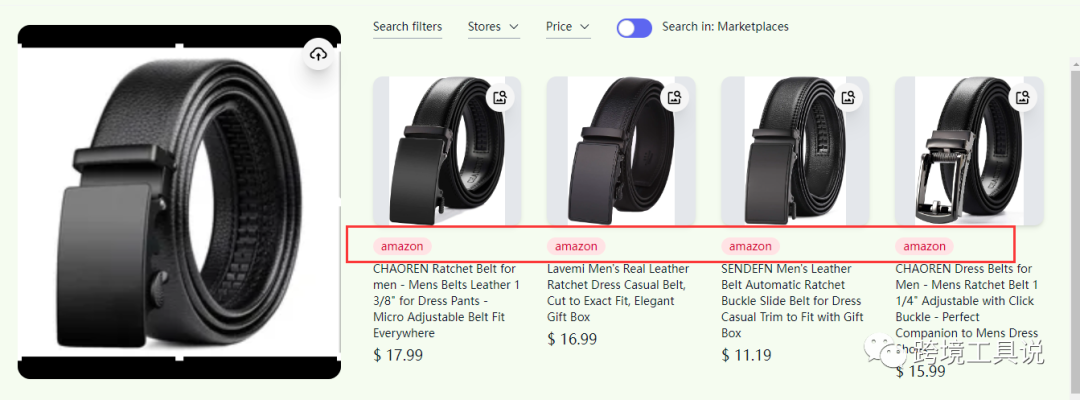Click image search icon on CHAOREN Ratchet Belt

(x=500, y=98)
